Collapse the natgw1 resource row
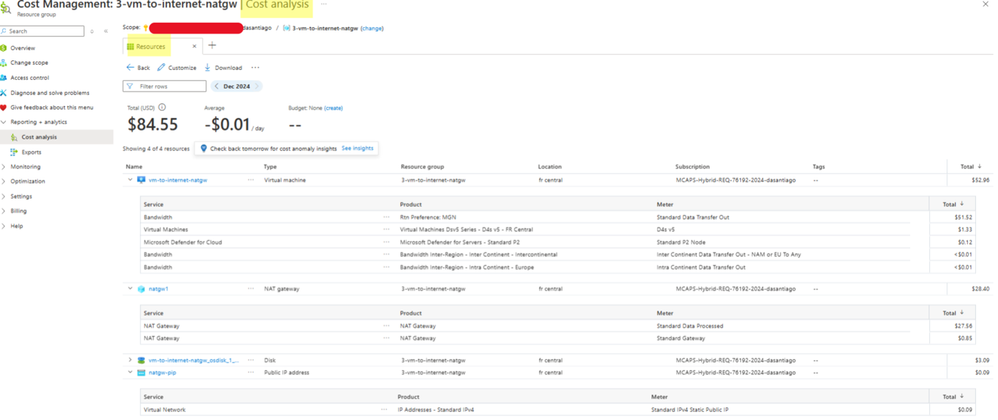This screenshot has height=420, width=998. (130, 289)
